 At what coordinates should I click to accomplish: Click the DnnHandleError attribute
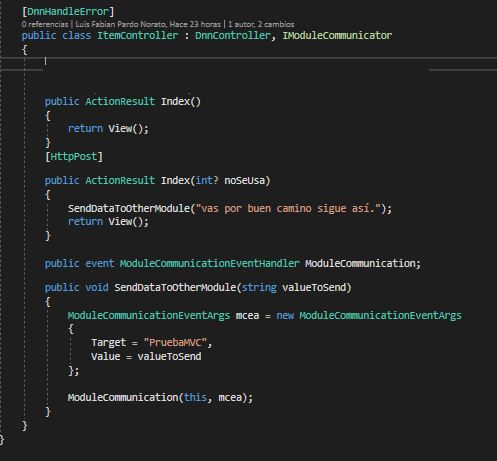[x=68, y=12]
